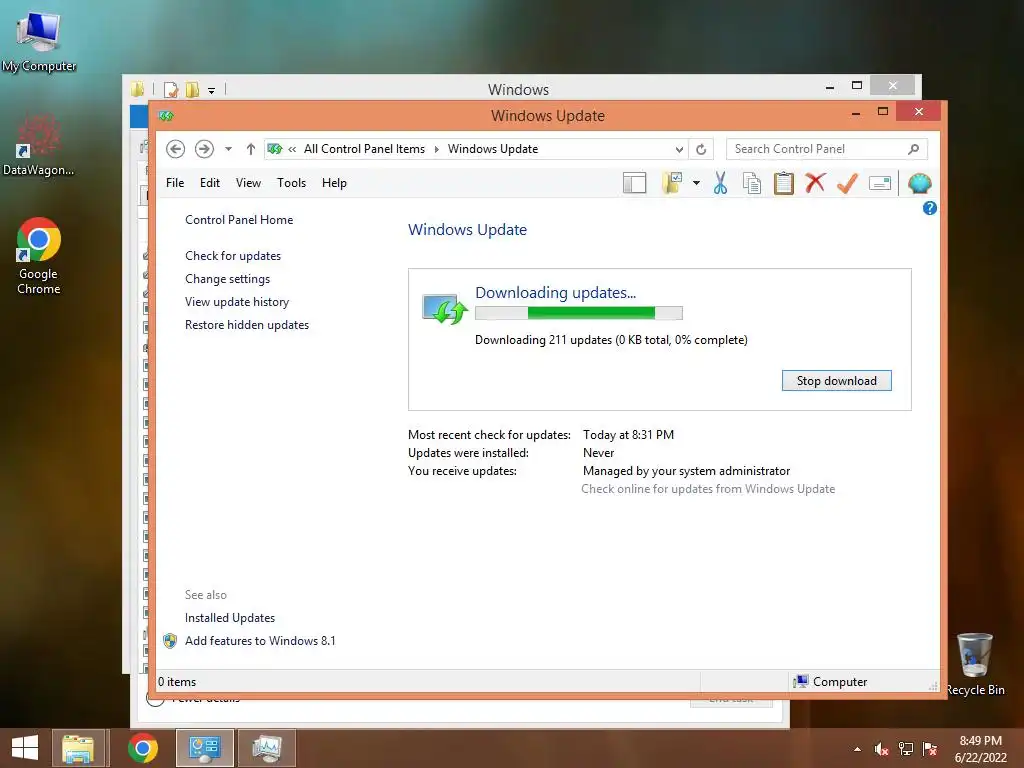This screenshot has width=1024, height=768.
Task: Click the Up one level arrow
Action: click(x=250, y=149)
